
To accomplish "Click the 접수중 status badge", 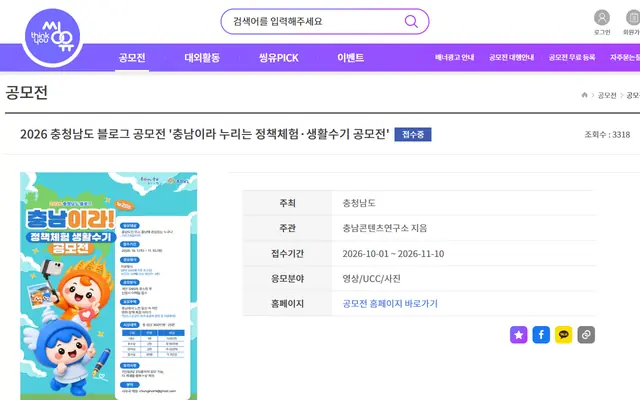I will point(413,134).
